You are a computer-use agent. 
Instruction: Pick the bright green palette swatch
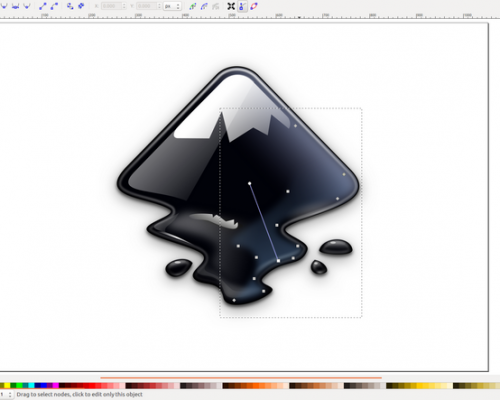(x=19, y=385)
